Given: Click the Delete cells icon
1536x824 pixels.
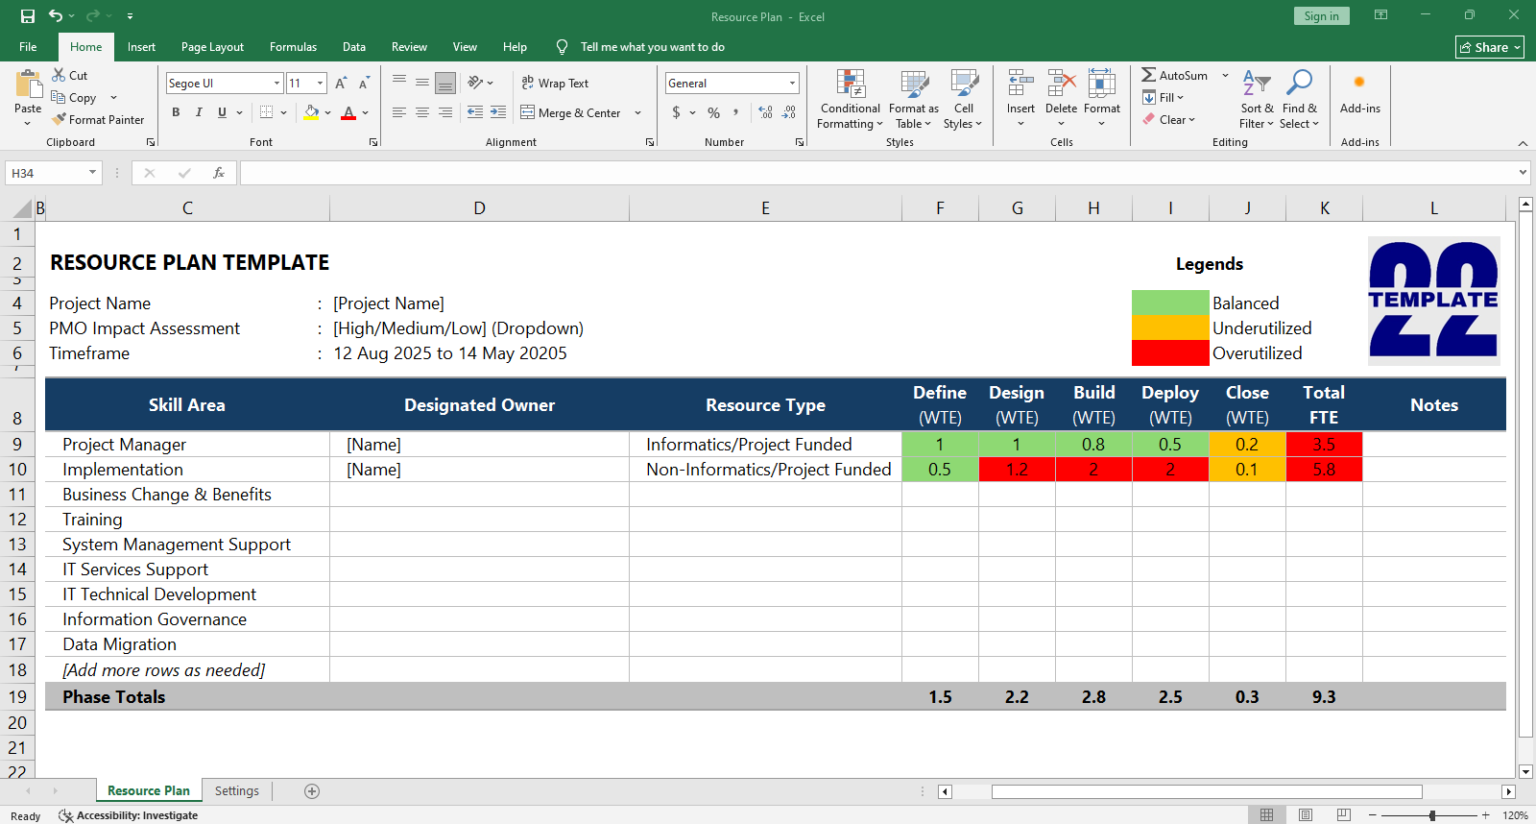Looking at the screenshot, I should coord(1061,84).
